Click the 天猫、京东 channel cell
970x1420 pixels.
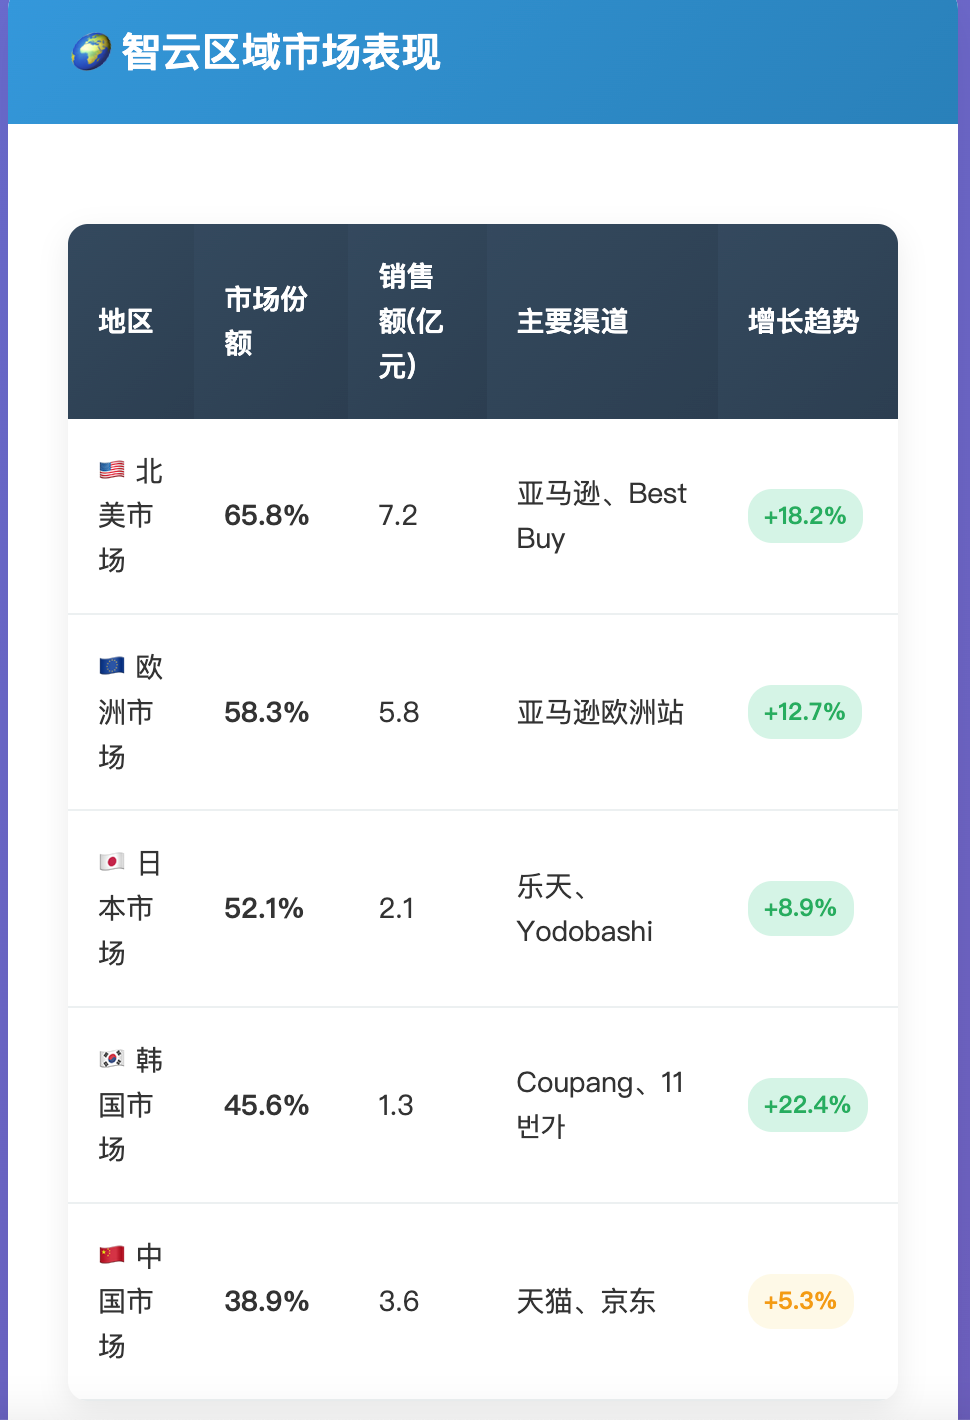pyautogui.click(x=586, y=1301)
